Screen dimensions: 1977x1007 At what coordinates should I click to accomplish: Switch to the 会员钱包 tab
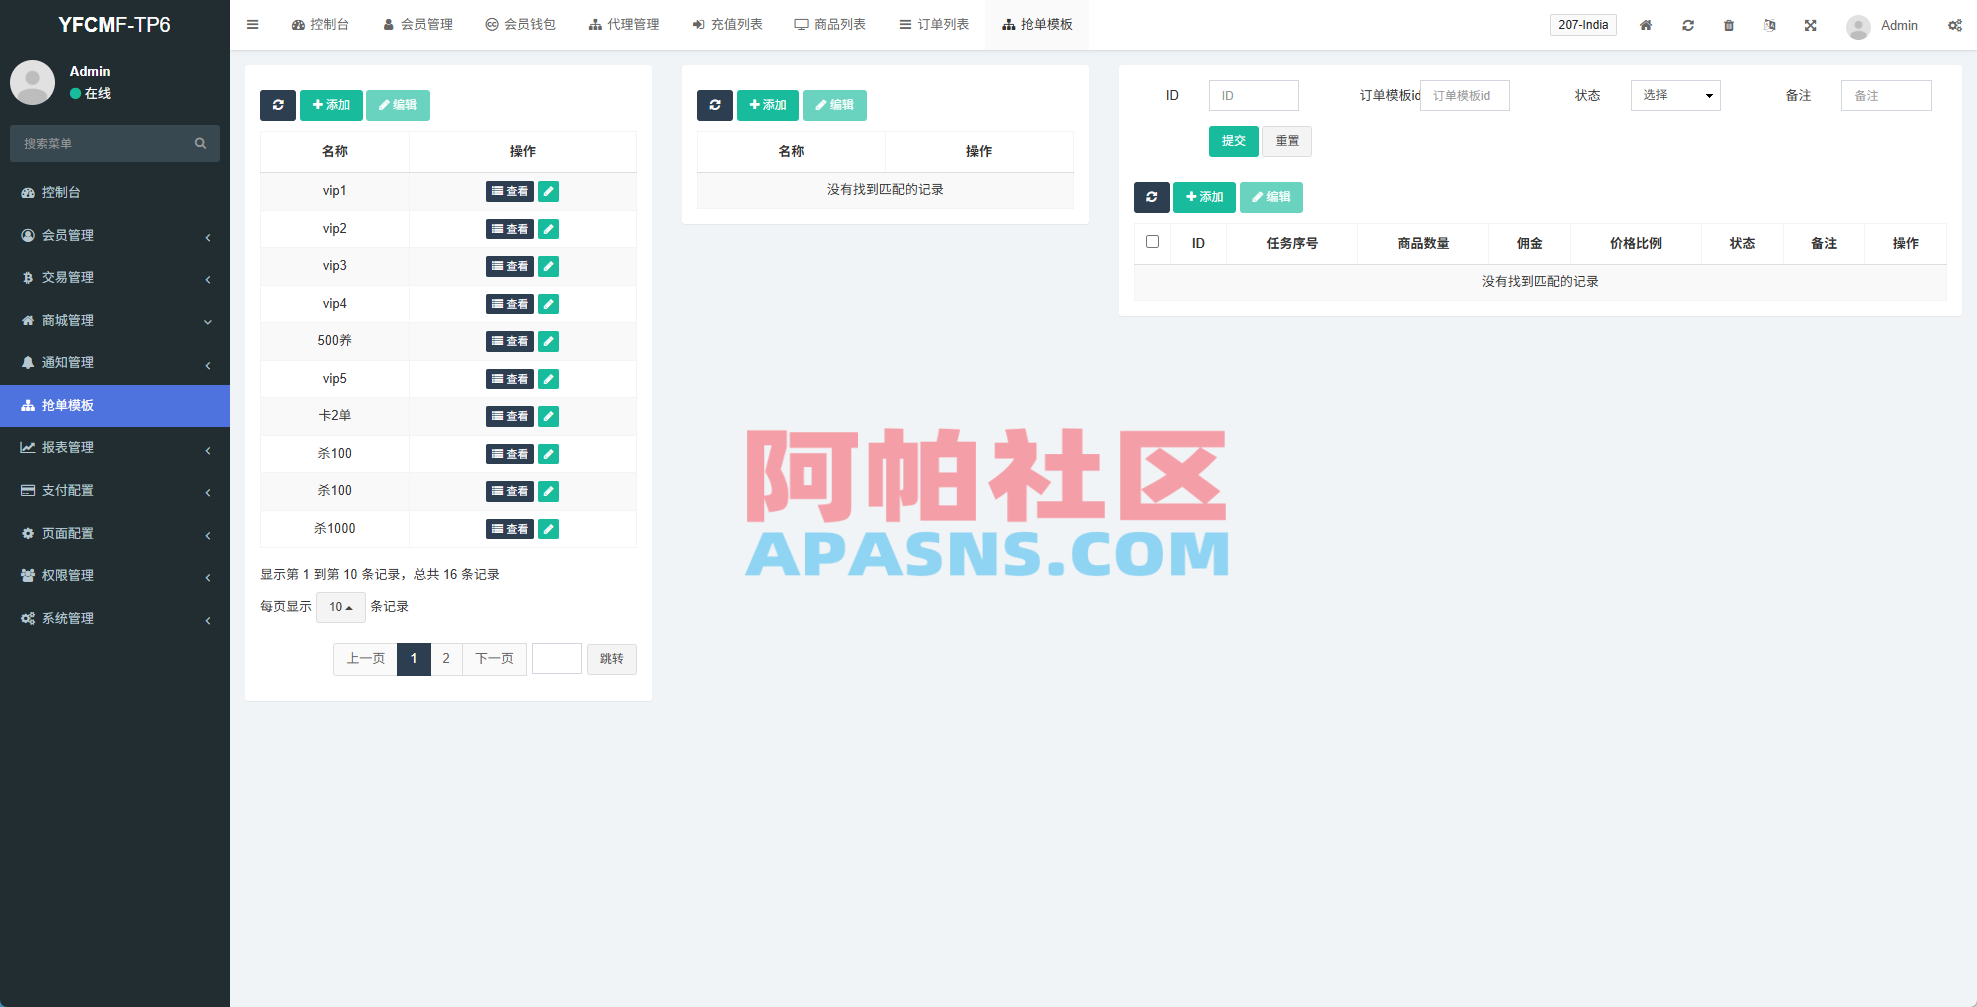click(520, 25)
